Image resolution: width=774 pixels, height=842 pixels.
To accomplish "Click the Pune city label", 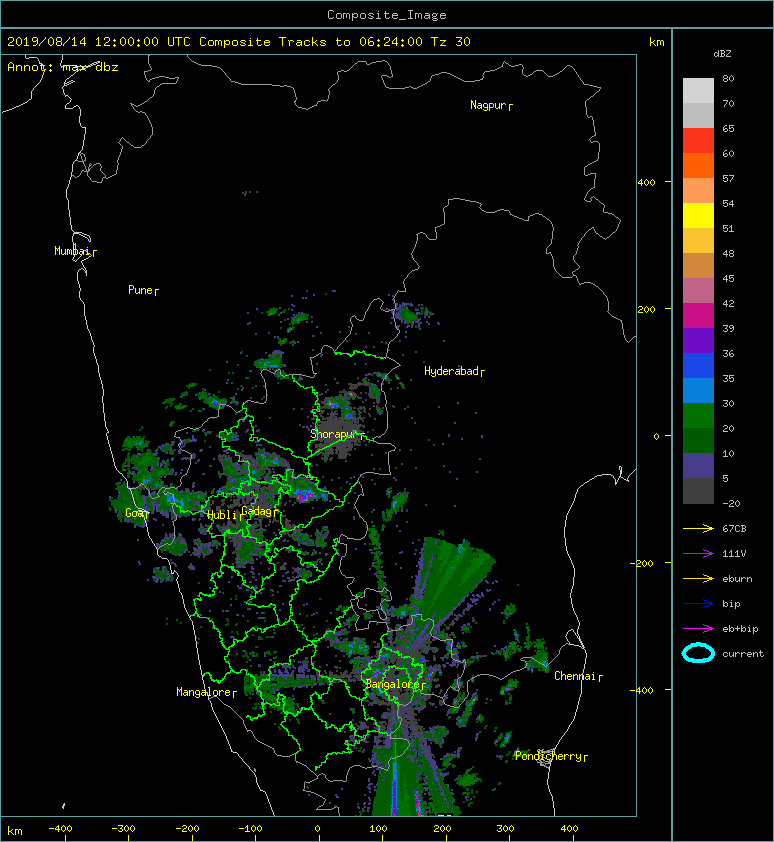I will pyautogui.click(x=143, y=290).
